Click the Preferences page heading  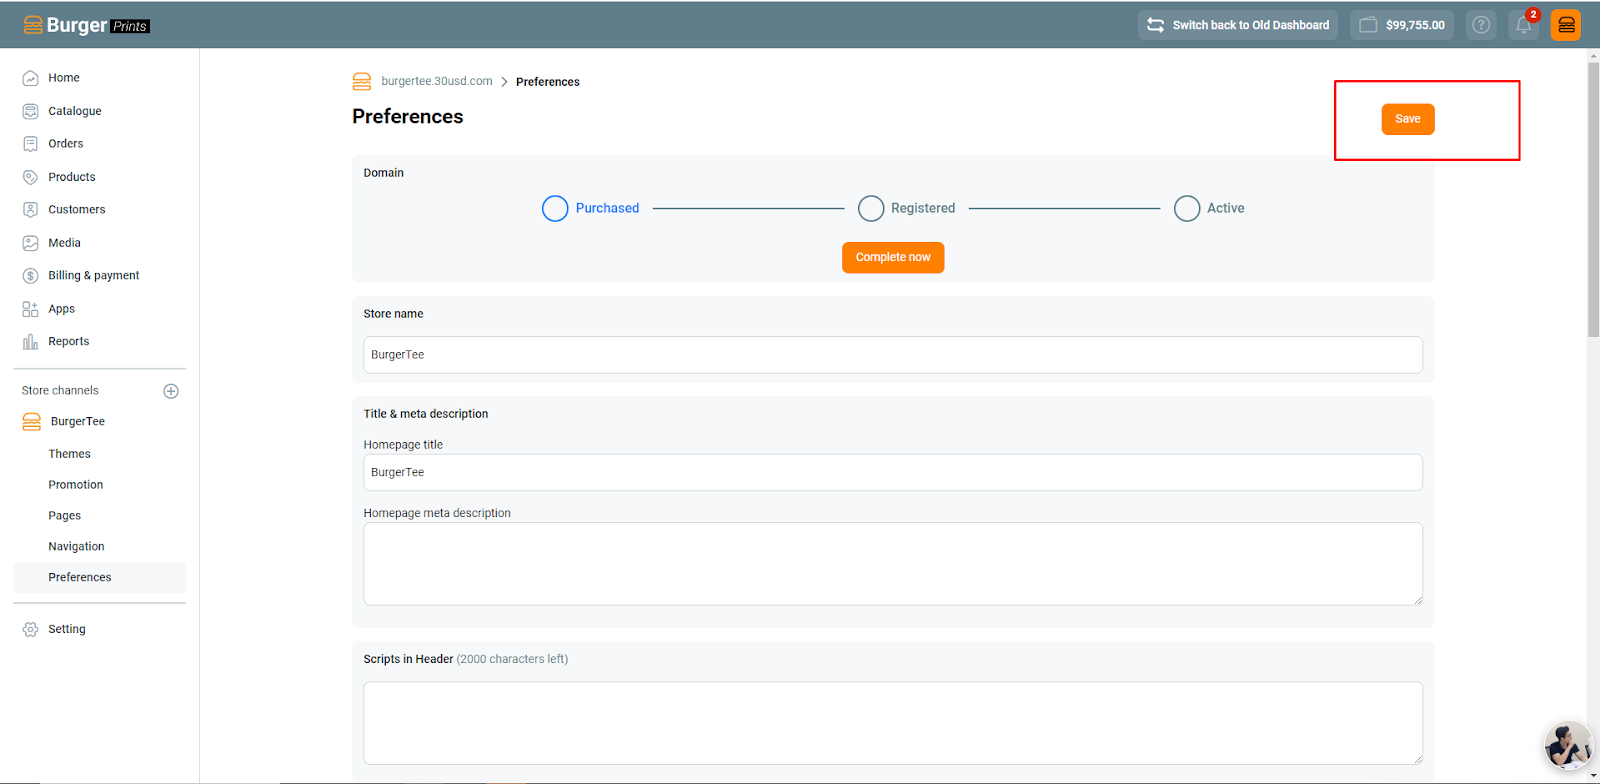click(x=408, y=117)
